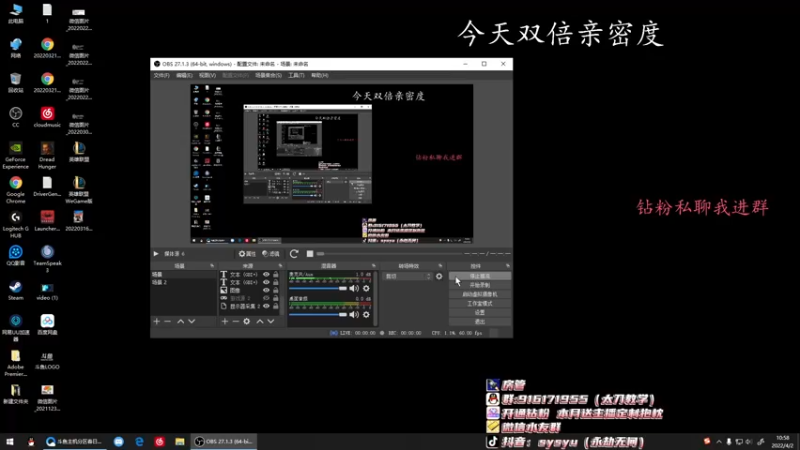The width and height of the screenshot is (800, 450).
Task: Open Google Chrome desktop shortcut
Action: pyautogui.click(x=15, y=189)
